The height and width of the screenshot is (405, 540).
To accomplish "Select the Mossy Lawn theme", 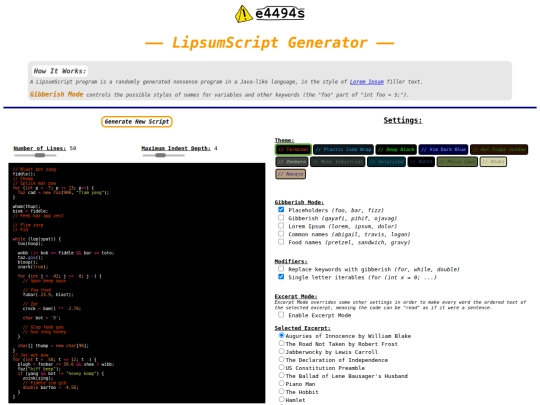I will (457, 162).
